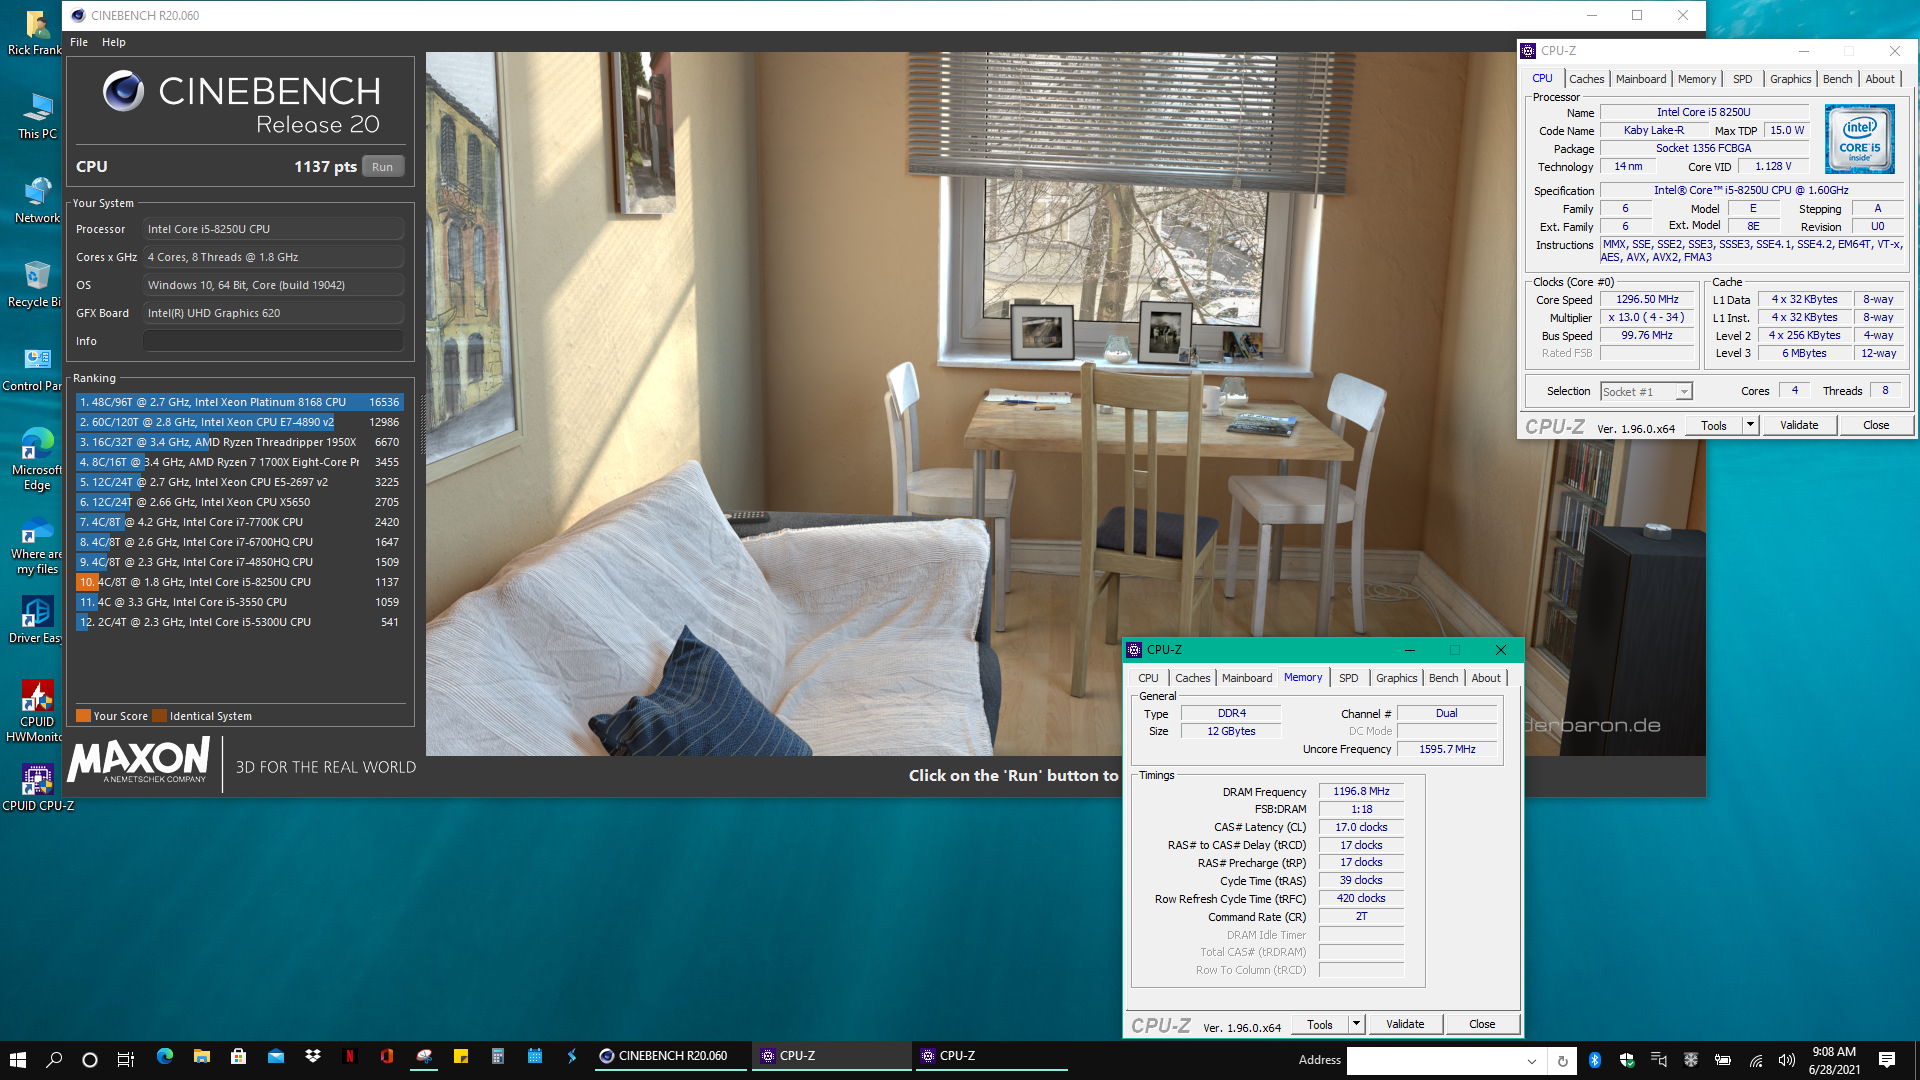Select ranking row Ryzen Threadripper 1950X
Viewport: 1920px width, 1080px height.
[x=240, y=442]
